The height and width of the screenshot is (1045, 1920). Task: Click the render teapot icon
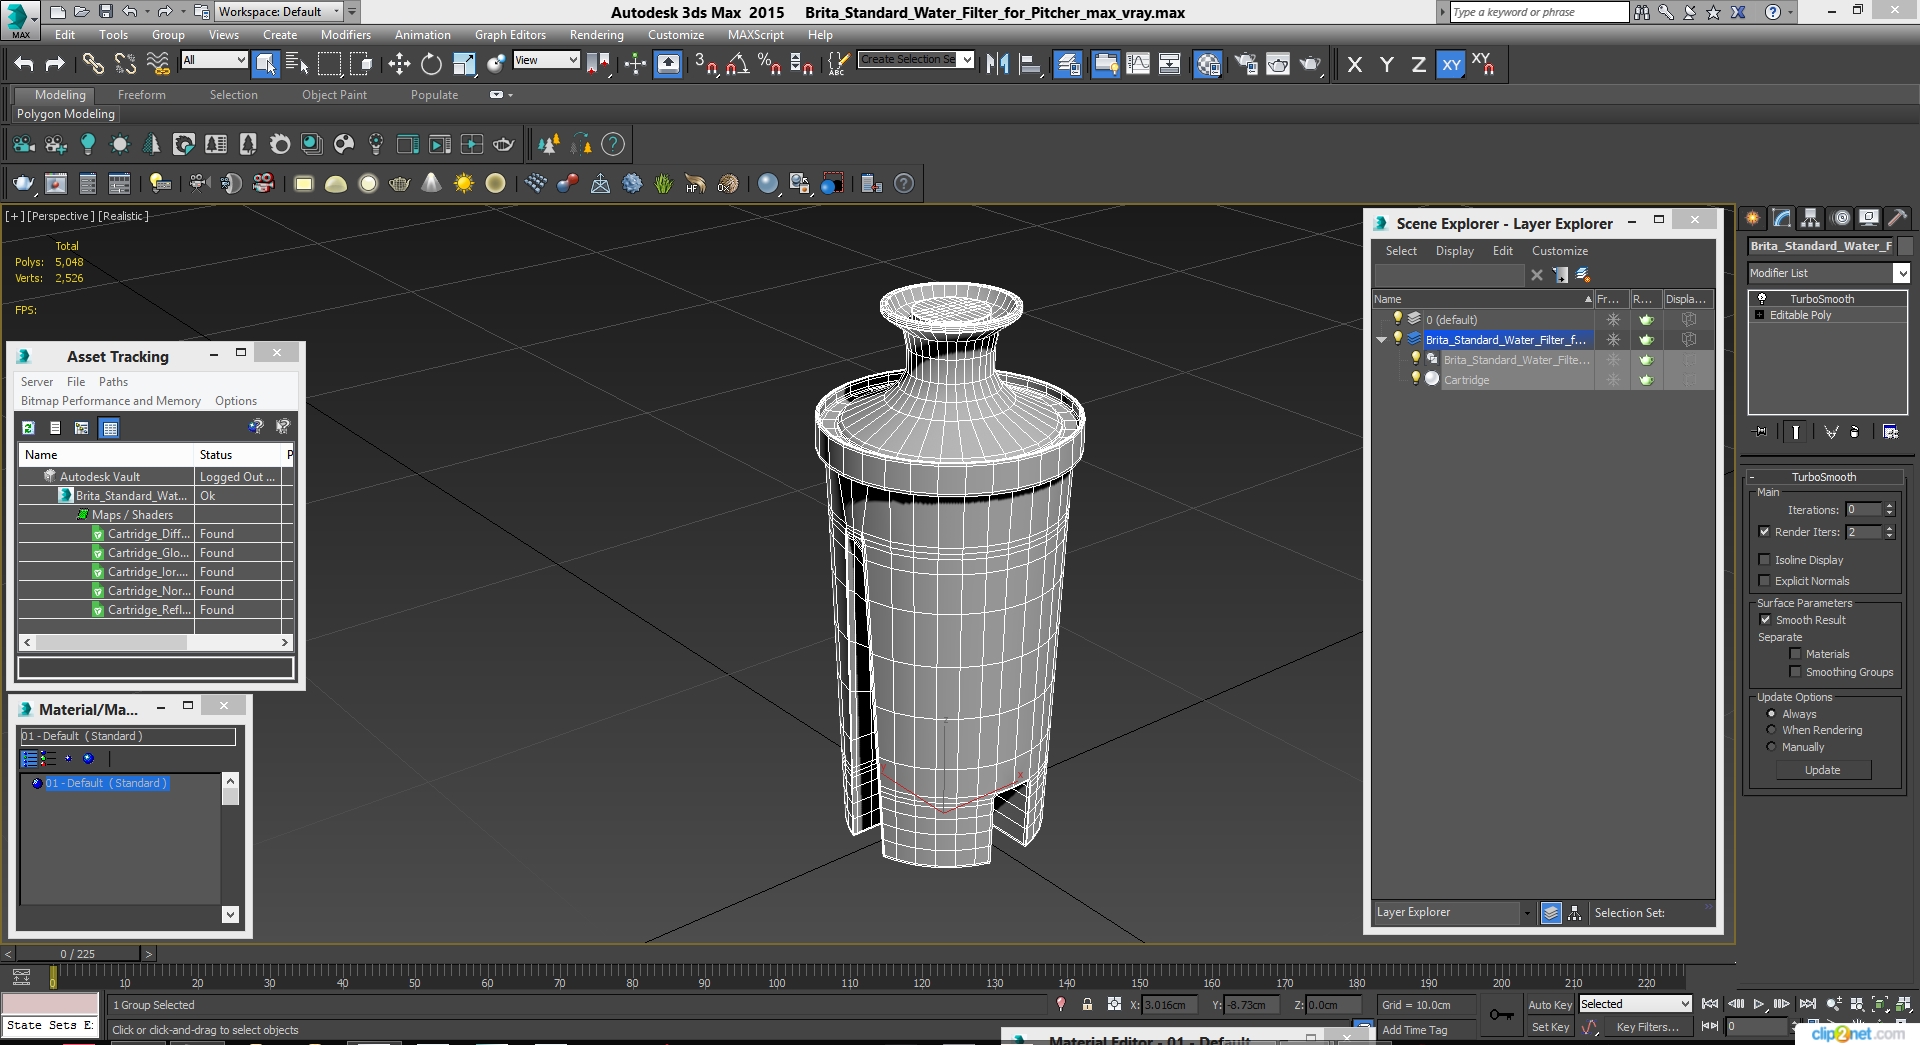point(1310,64)
